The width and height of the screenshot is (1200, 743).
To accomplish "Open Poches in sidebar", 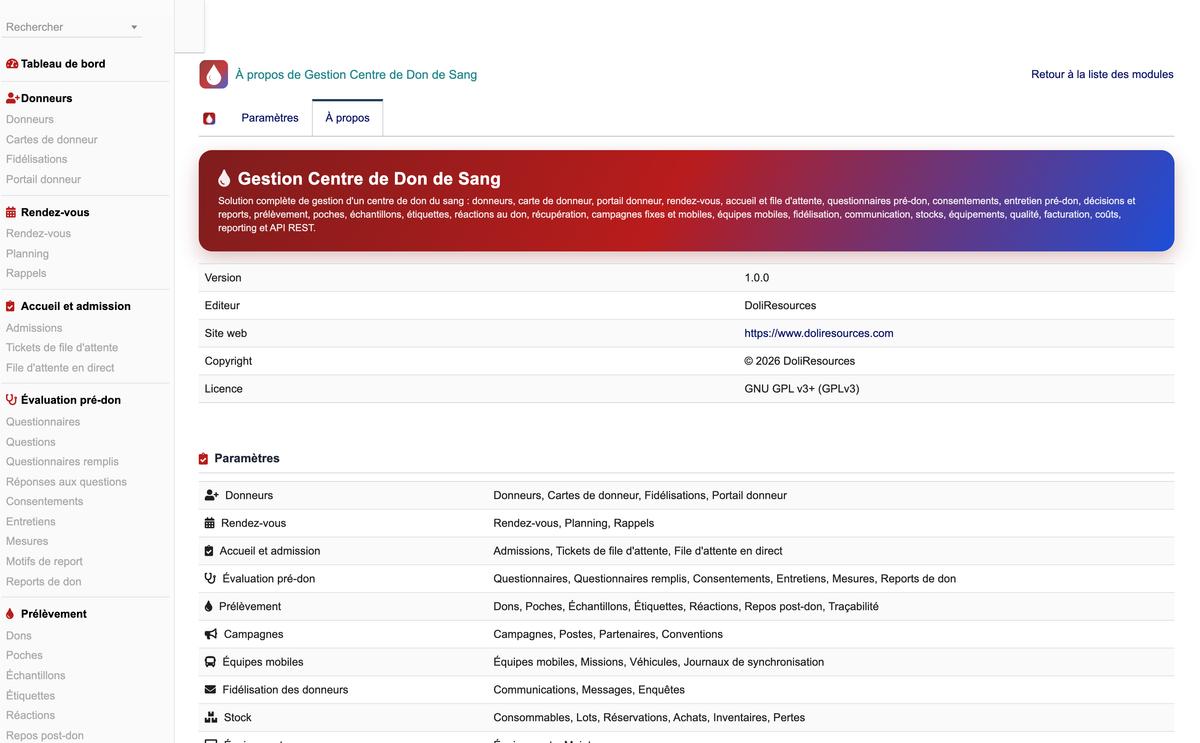I will tap(24, 656).
